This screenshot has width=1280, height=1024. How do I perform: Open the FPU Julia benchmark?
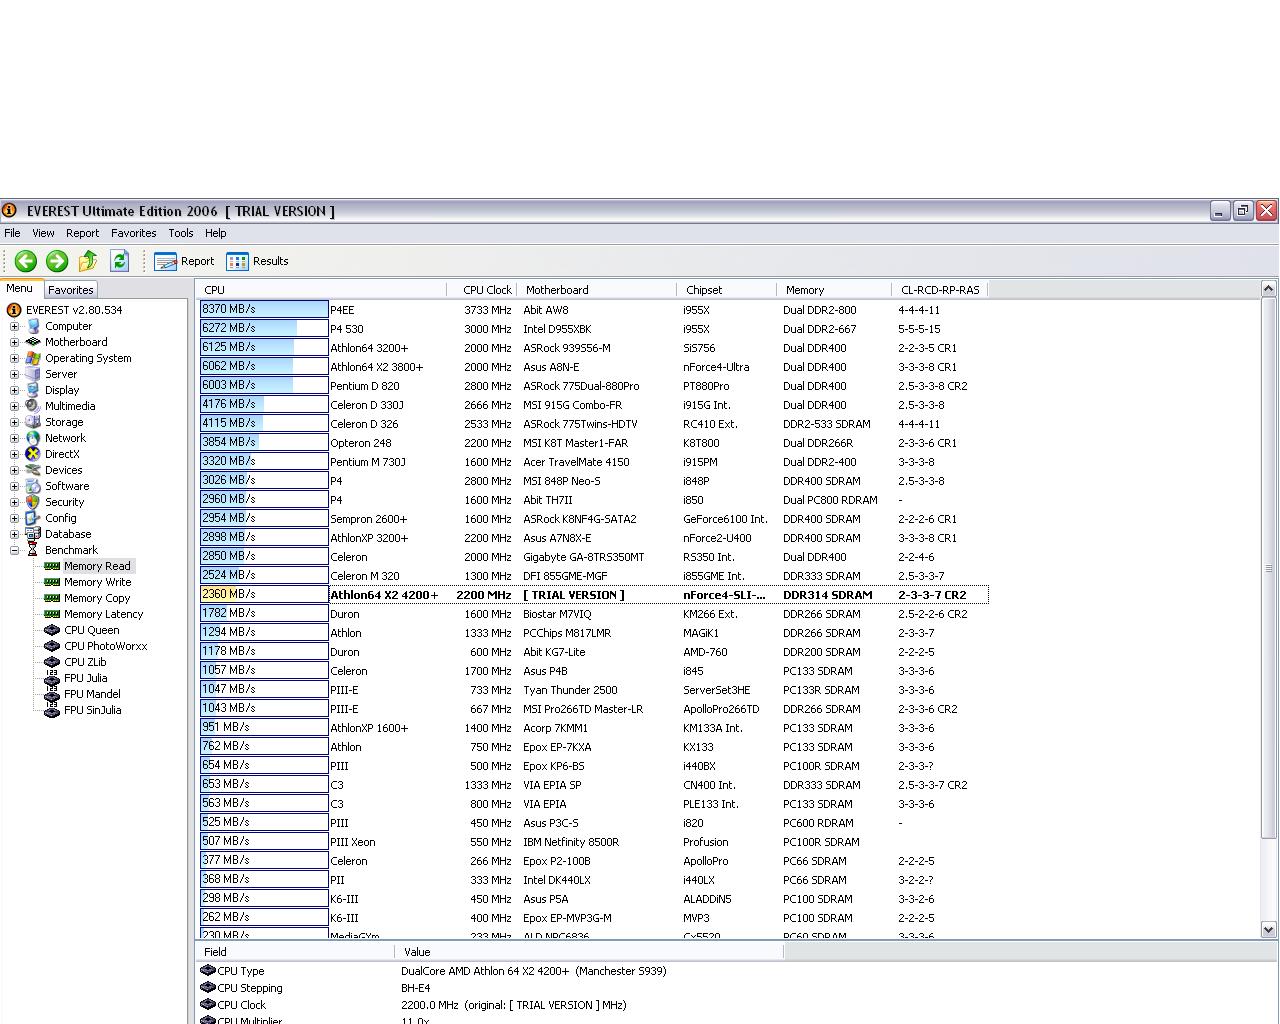[85, 678]
